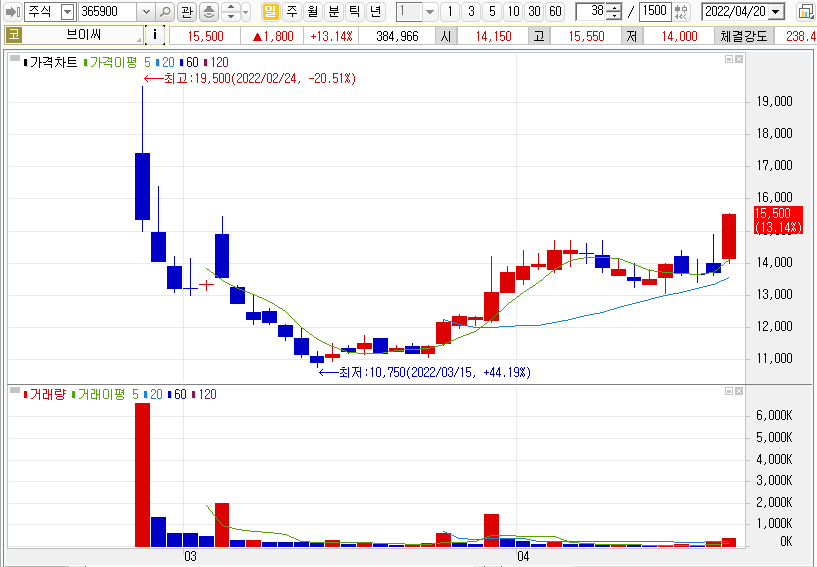This screenshot has width=817, height=567.
Task: Click current price 15,500 in header
Action: point(205,36)
